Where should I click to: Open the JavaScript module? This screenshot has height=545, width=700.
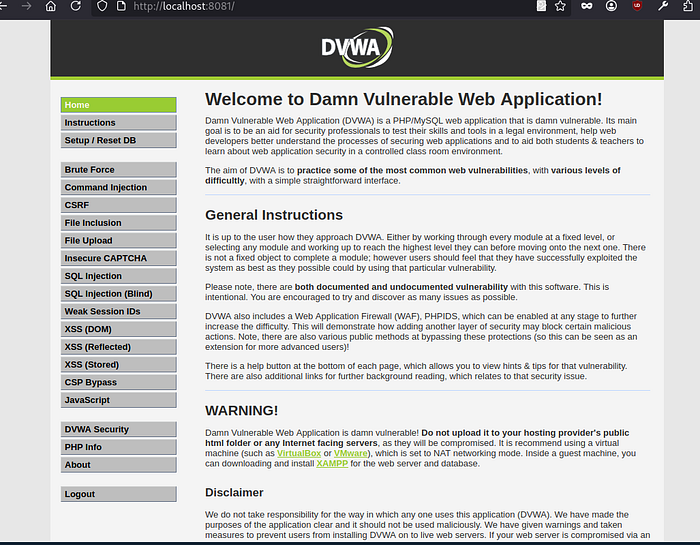coord(119,400)
